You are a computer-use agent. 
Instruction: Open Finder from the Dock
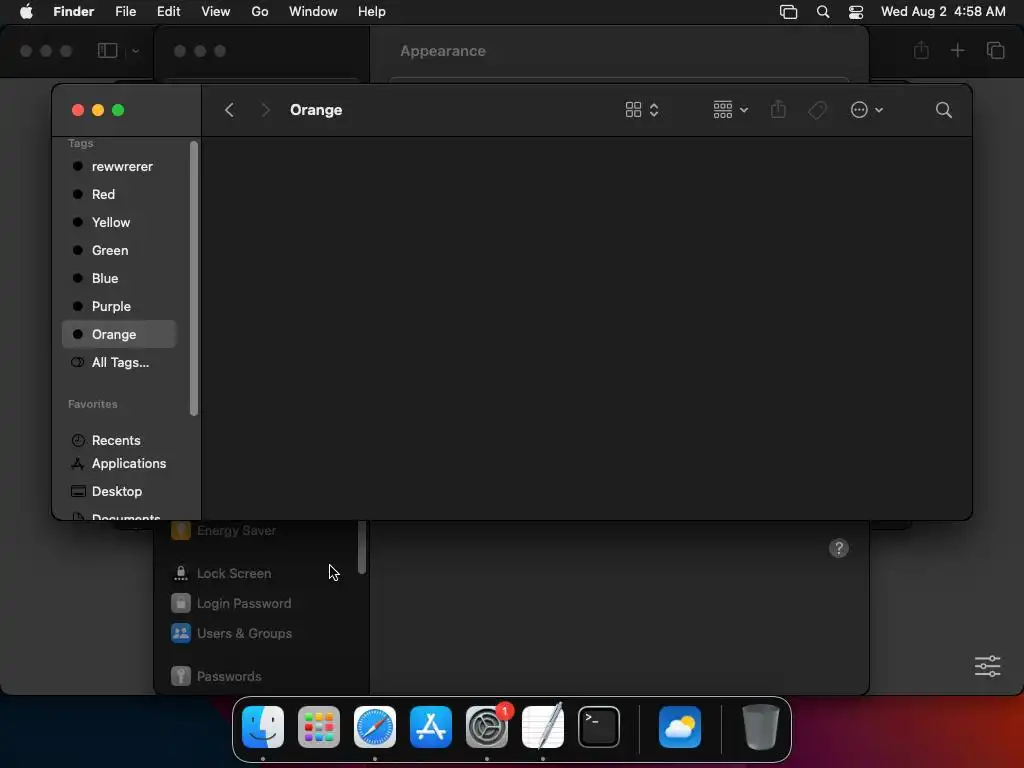[263, 727]
